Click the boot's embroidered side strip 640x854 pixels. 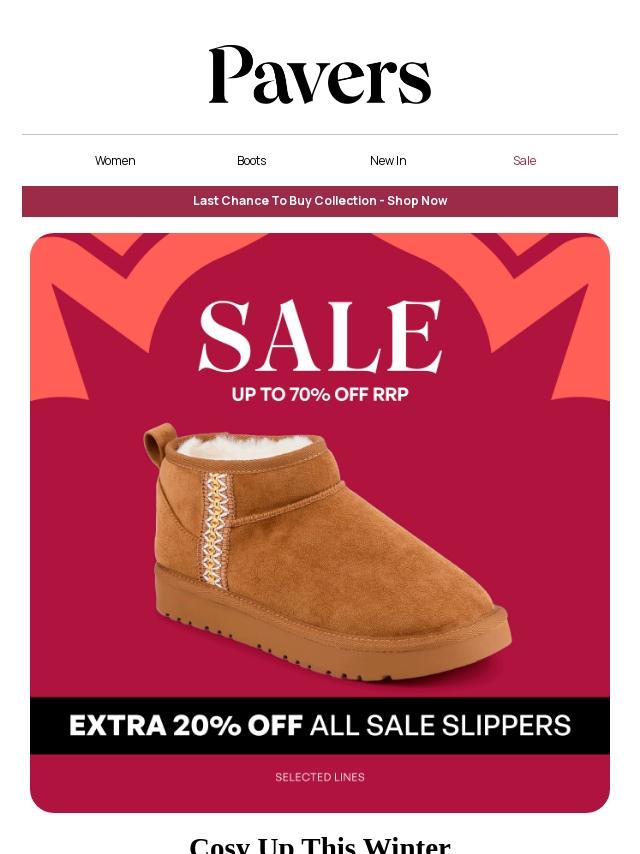point(216,528)
